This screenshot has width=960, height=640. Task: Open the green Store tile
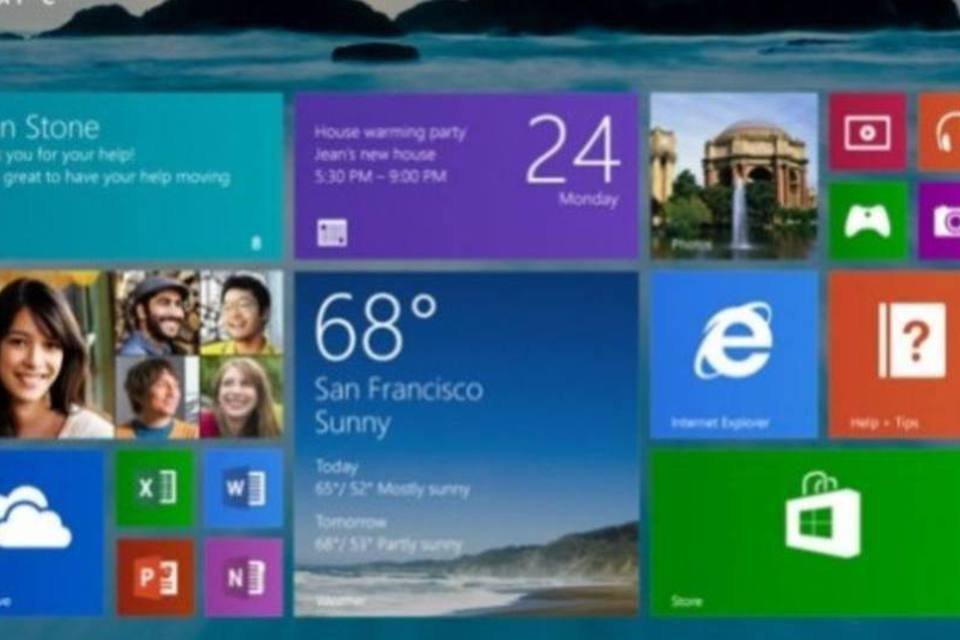coord(805,532)
